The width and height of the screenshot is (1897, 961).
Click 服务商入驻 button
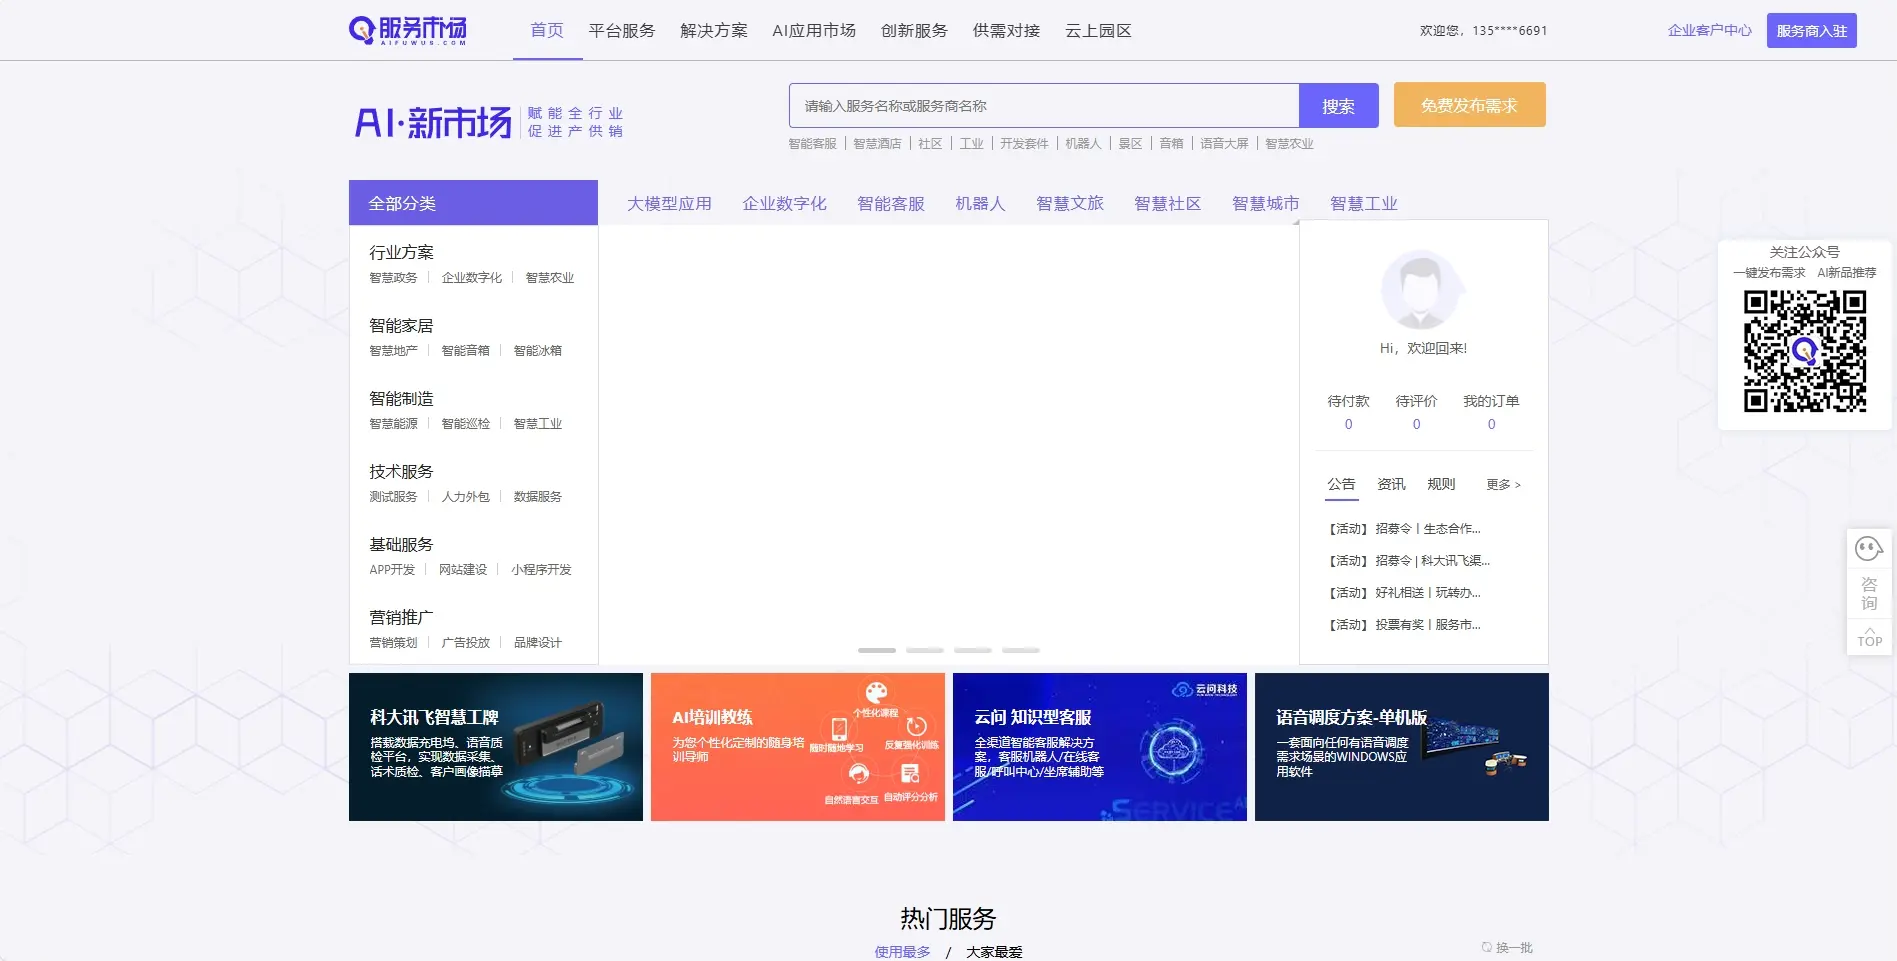pos(1811,31)
